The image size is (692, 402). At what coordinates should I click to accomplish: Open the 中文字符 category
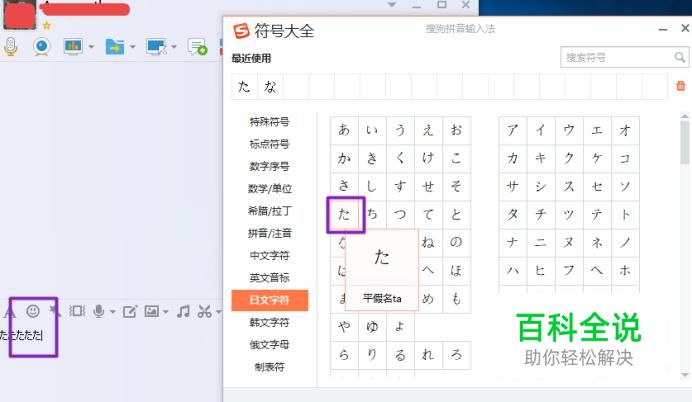(x=269, y=255)
